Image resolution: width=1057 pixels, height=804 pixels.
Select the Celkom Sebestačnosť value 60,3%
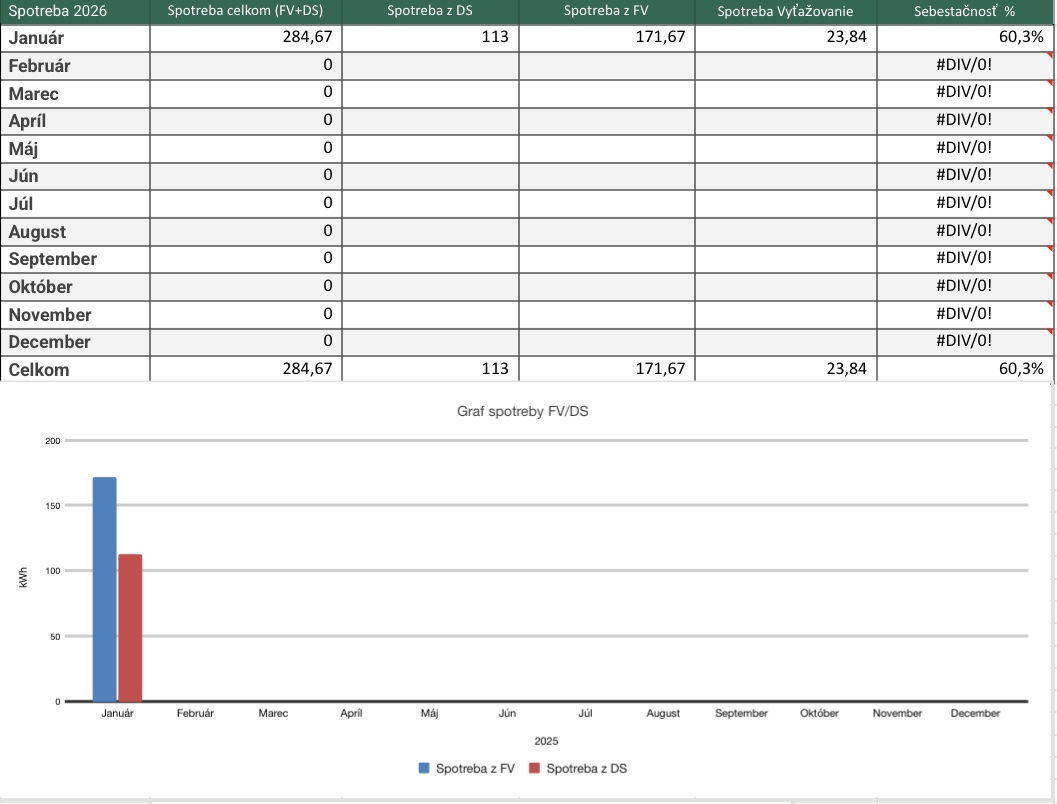[964, 369]
